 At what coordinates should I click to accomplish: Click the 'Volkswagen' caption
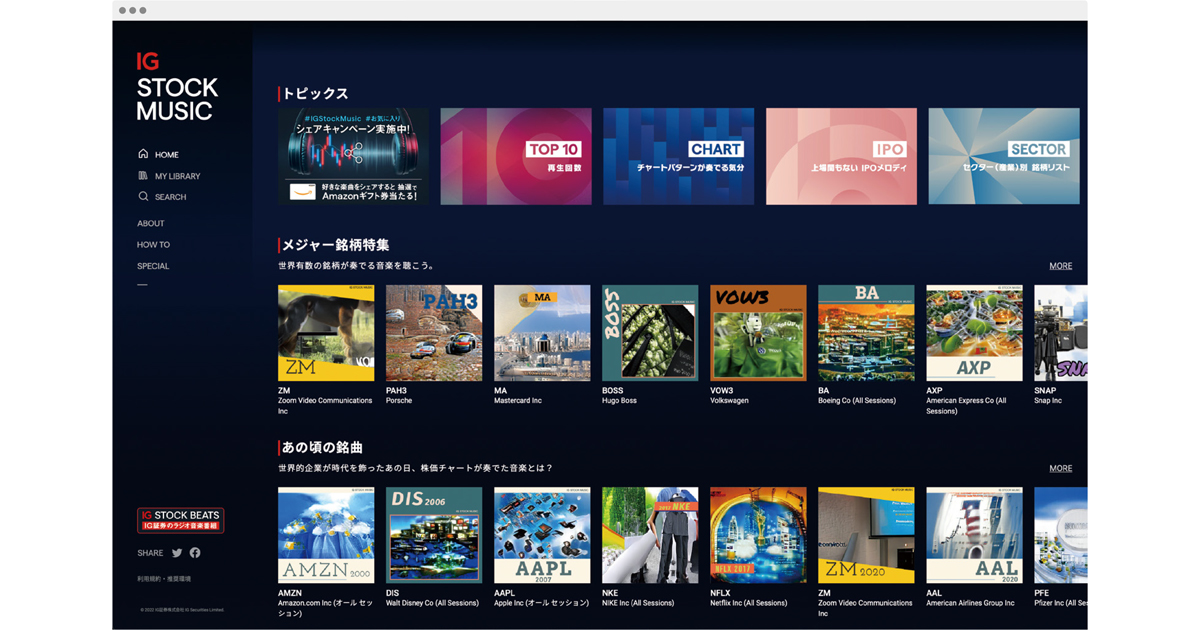[729, 401]
